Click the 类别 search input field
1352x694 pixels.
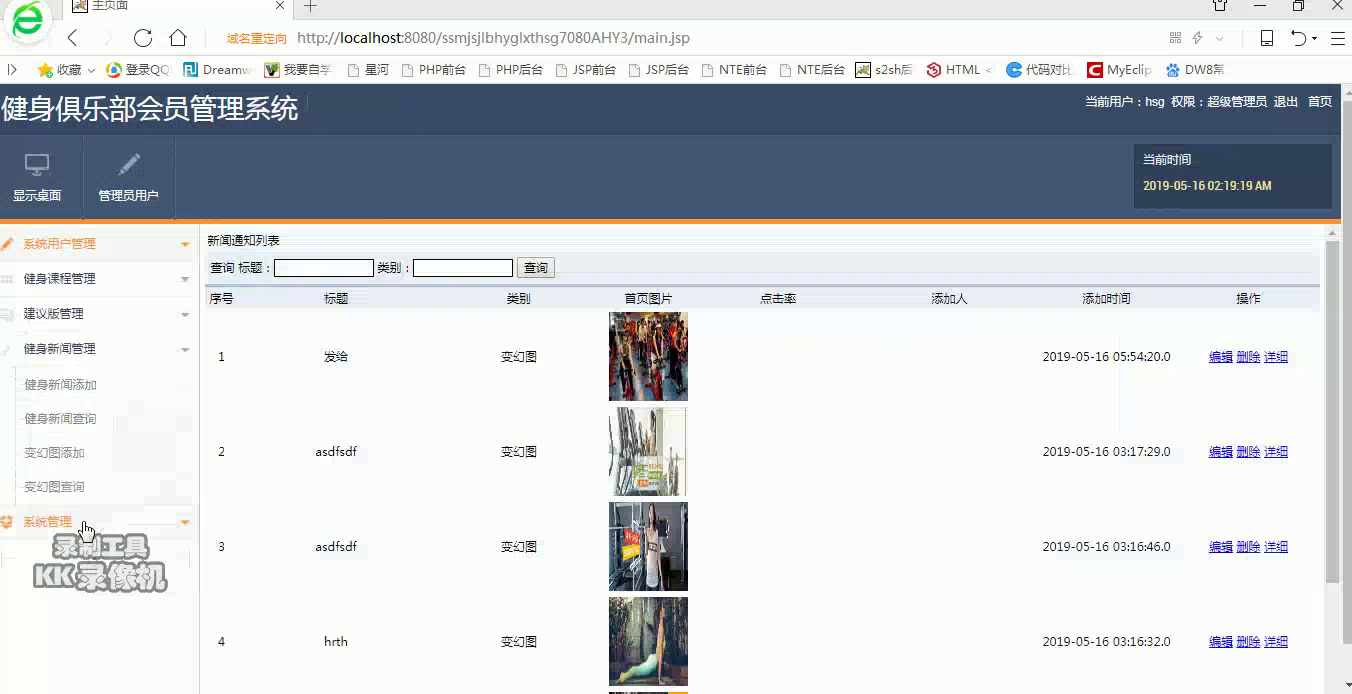[x=463, y=268]
